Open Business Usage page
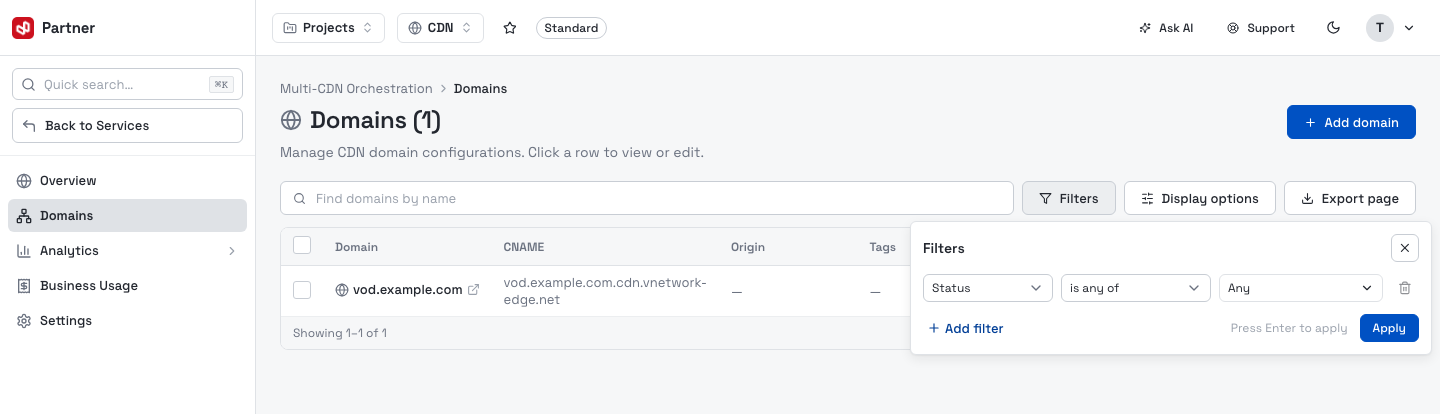 click(127, 286)
